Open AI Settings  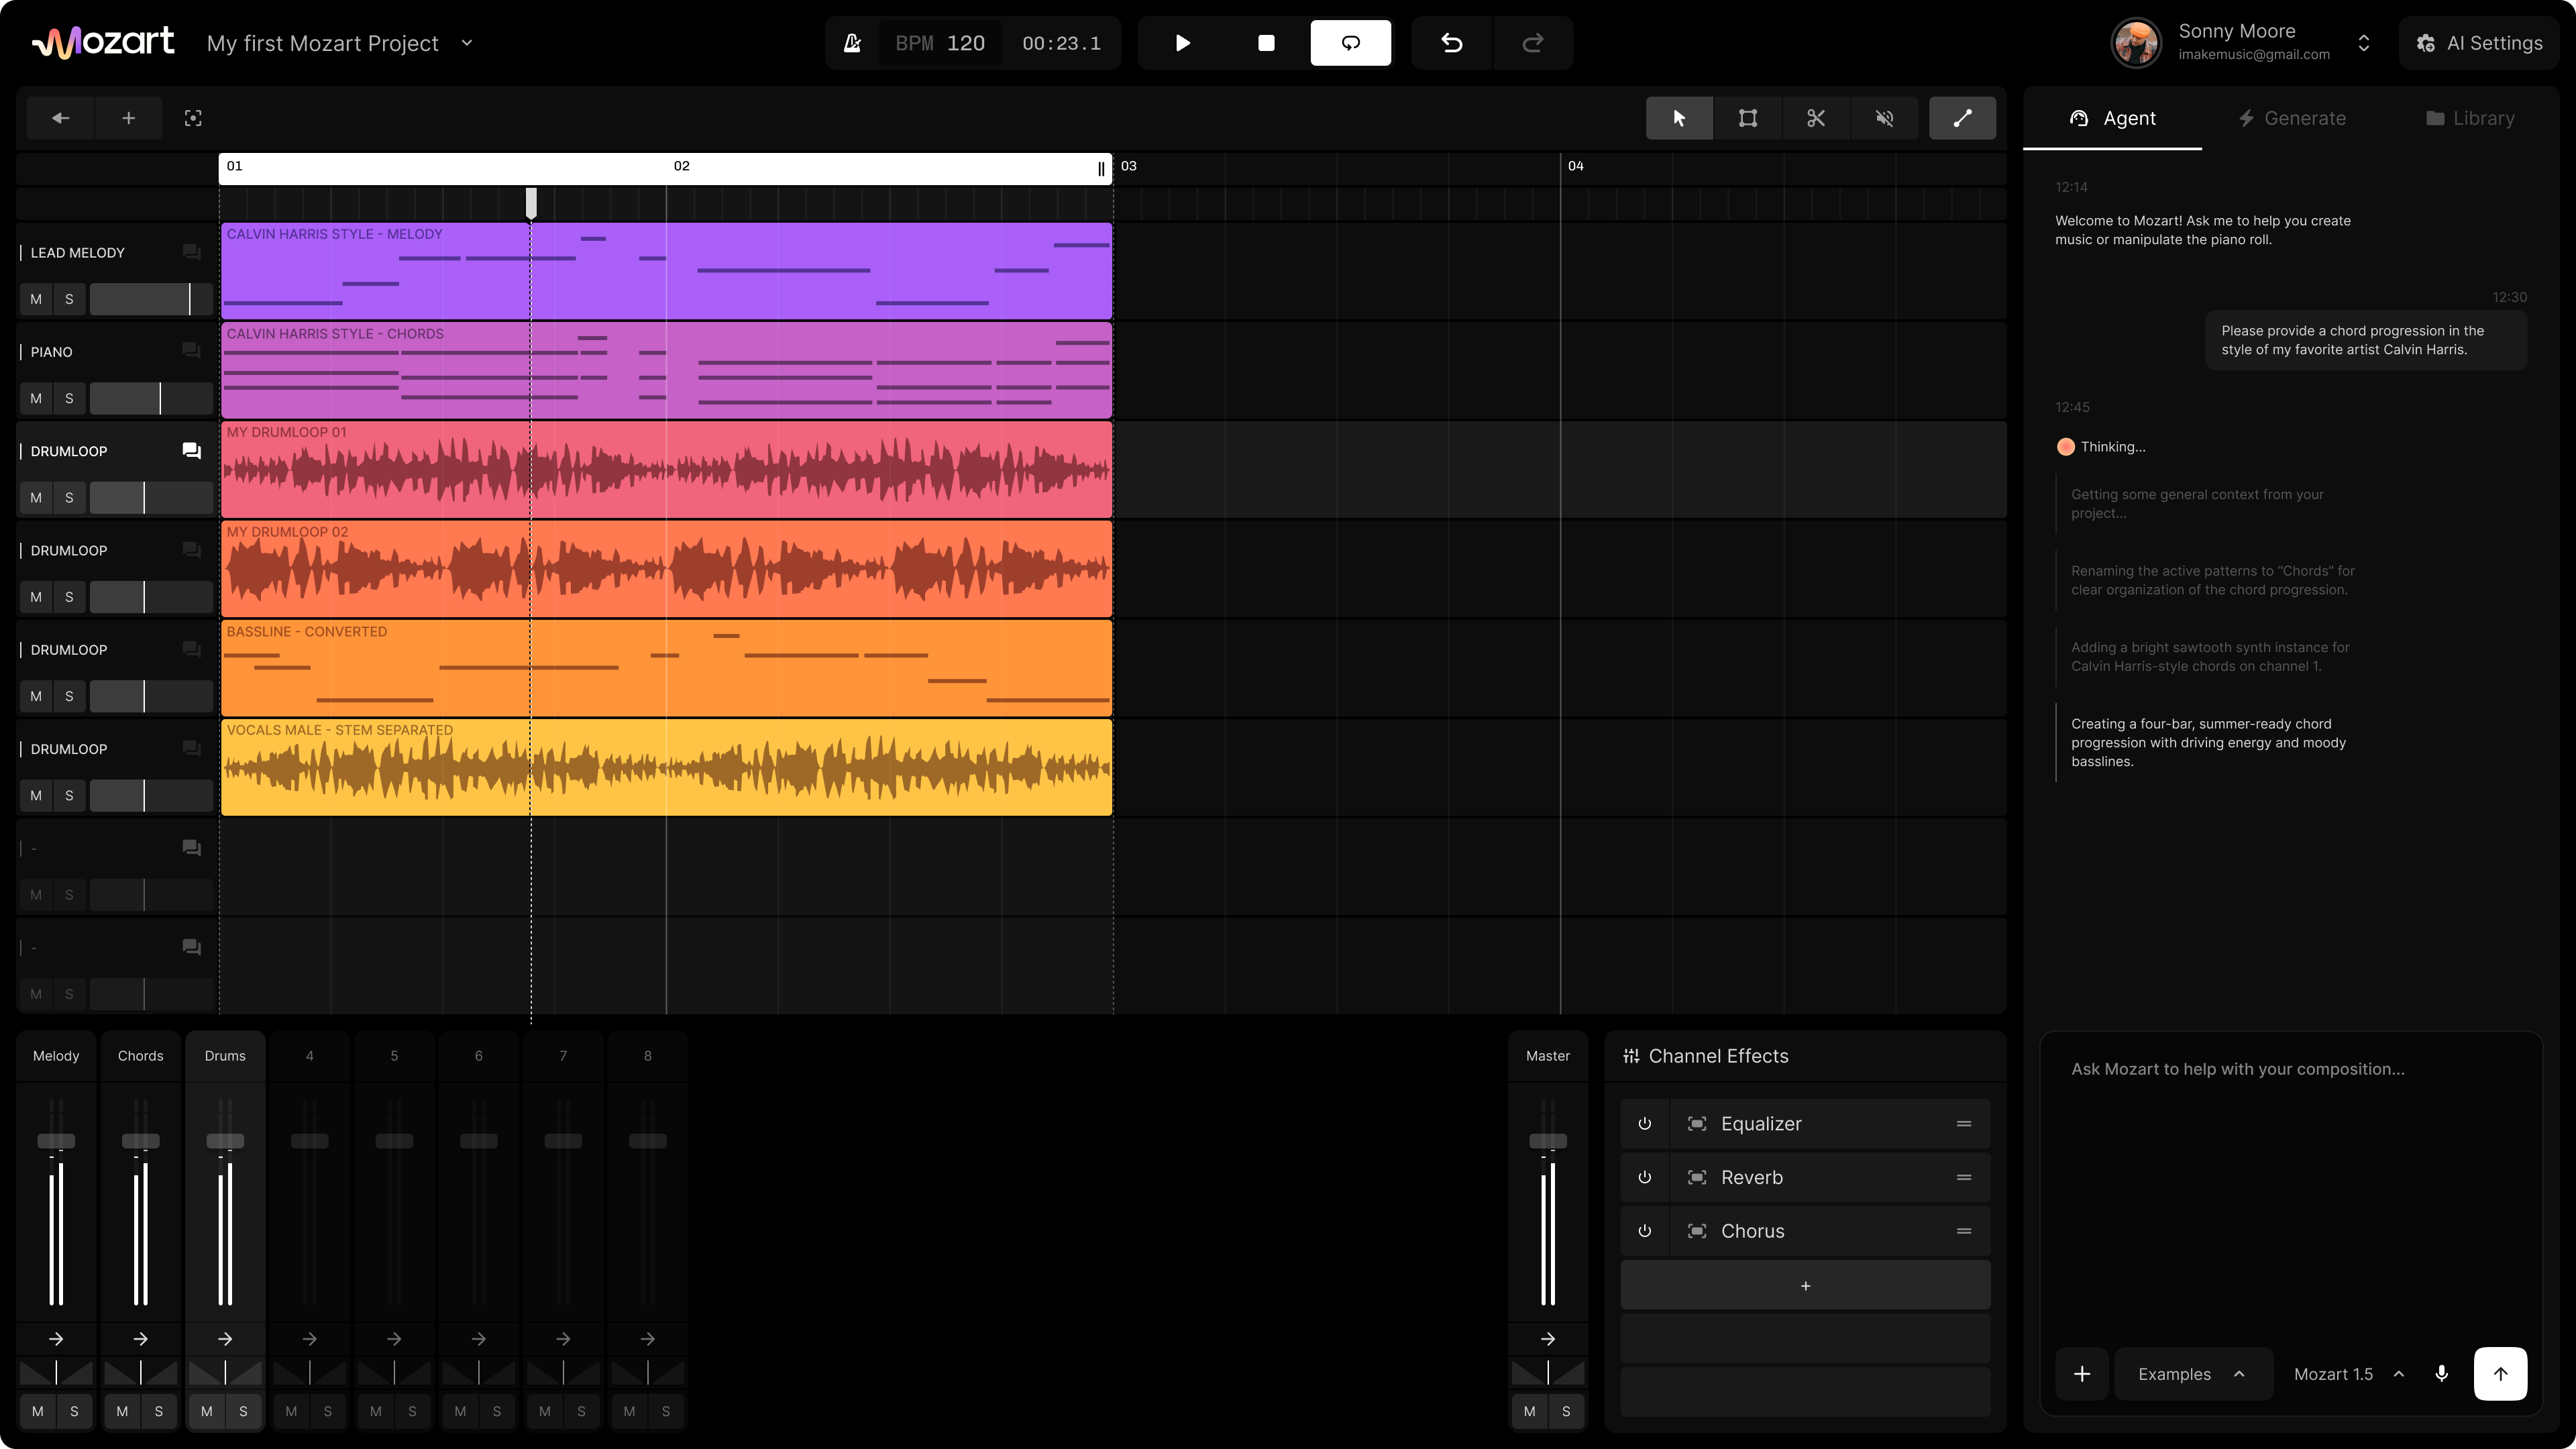[2479, 43]
